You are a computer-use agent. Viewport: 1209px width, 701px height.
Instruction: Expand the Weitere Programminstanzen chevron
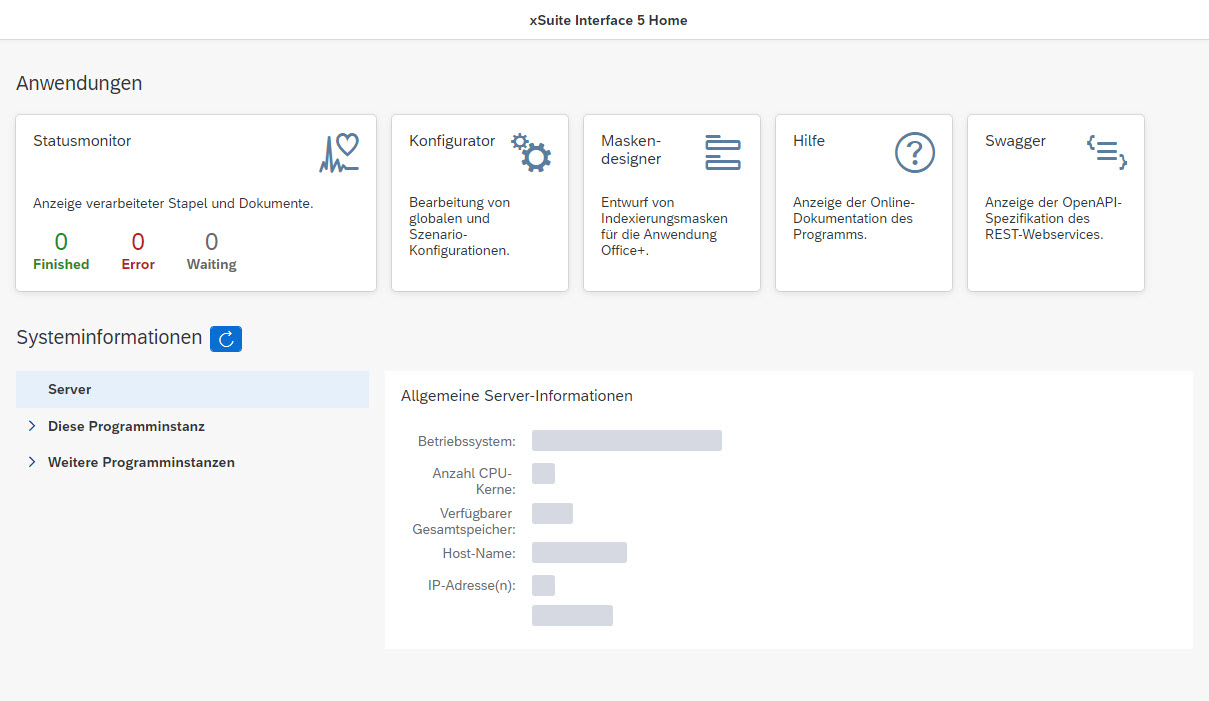point(33,462)
